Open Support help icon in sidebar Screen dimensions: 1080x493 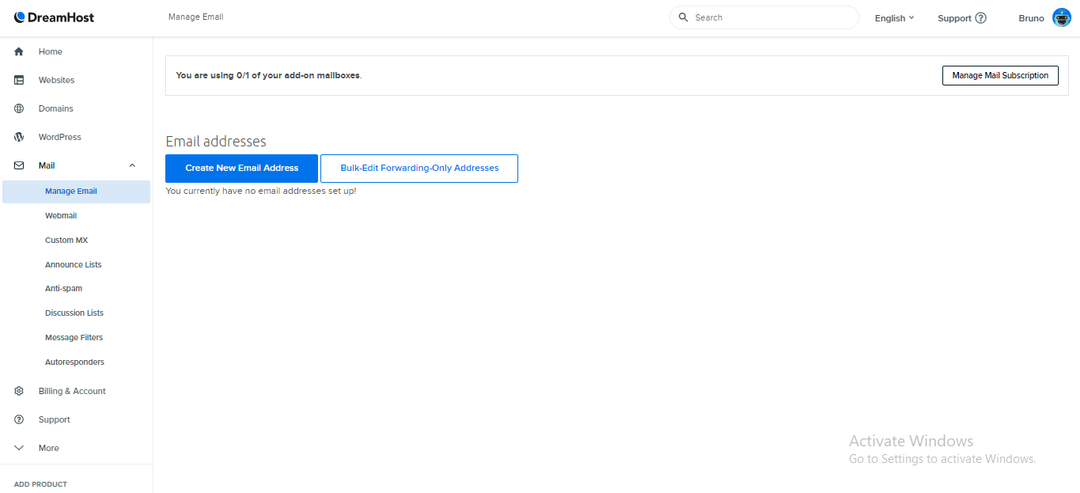19,419
